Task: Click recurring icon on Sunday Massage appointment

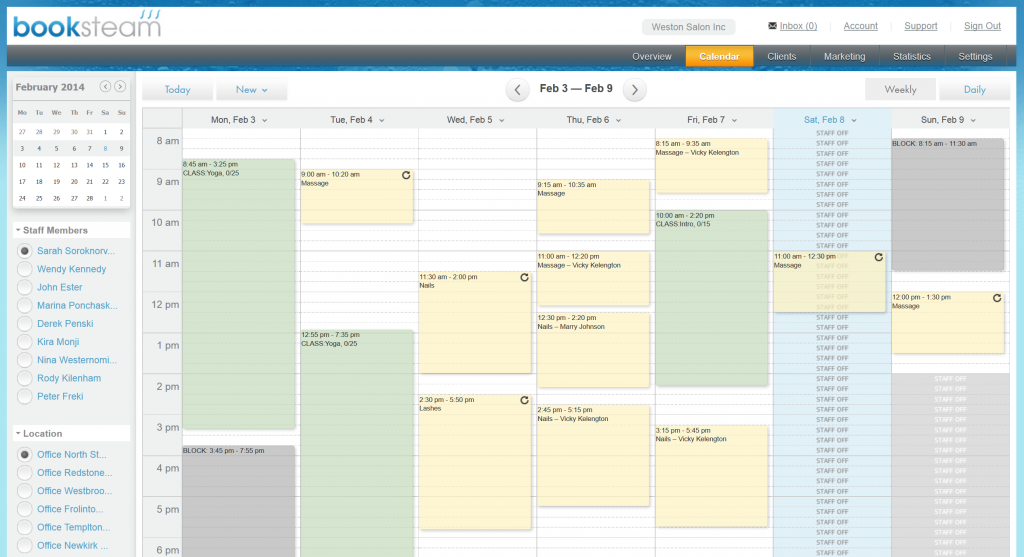Action: tap(996, 298)
